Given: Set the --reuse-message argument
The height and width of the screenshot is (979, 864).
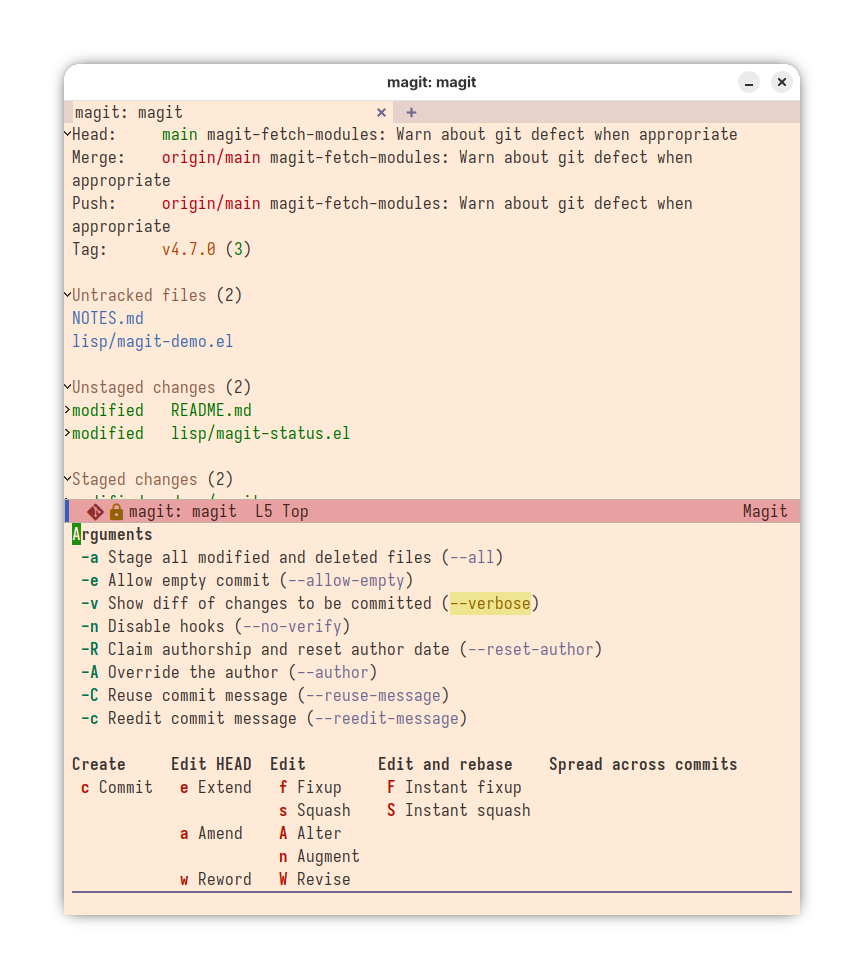Looking at the screenshot, I should [265, 696].
